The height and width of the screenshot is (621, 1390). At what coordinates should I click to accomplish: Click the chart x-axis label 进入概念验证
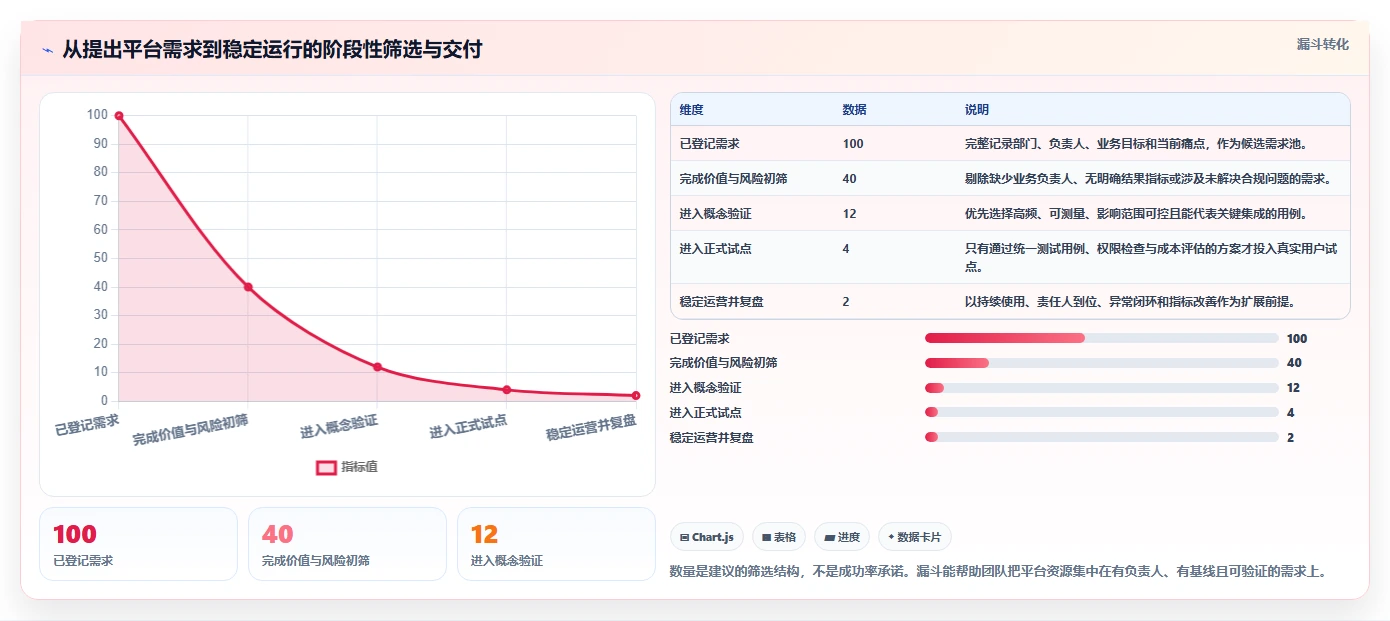(x=339, y=427)
